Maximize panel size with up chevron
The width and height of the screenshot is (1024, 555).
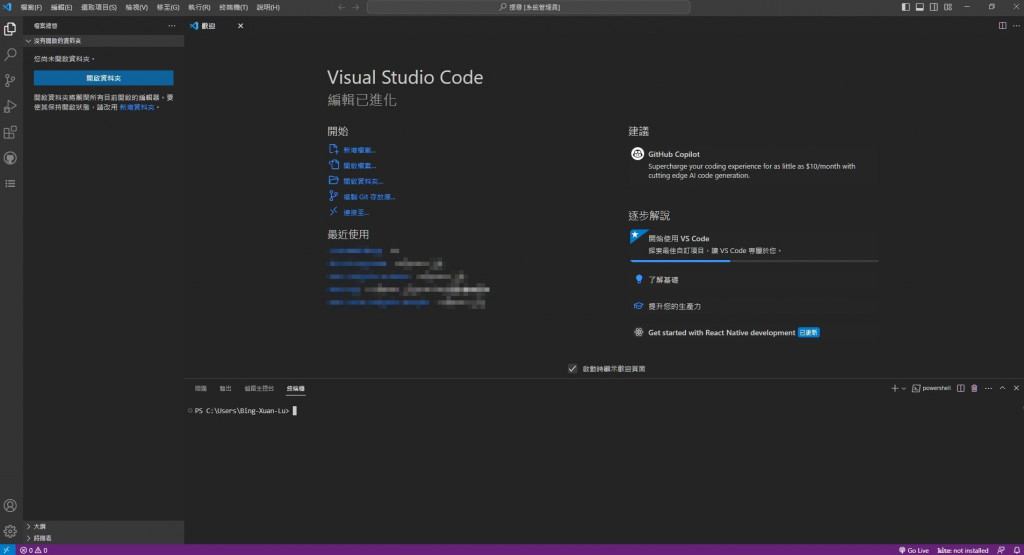point(1002,388)
